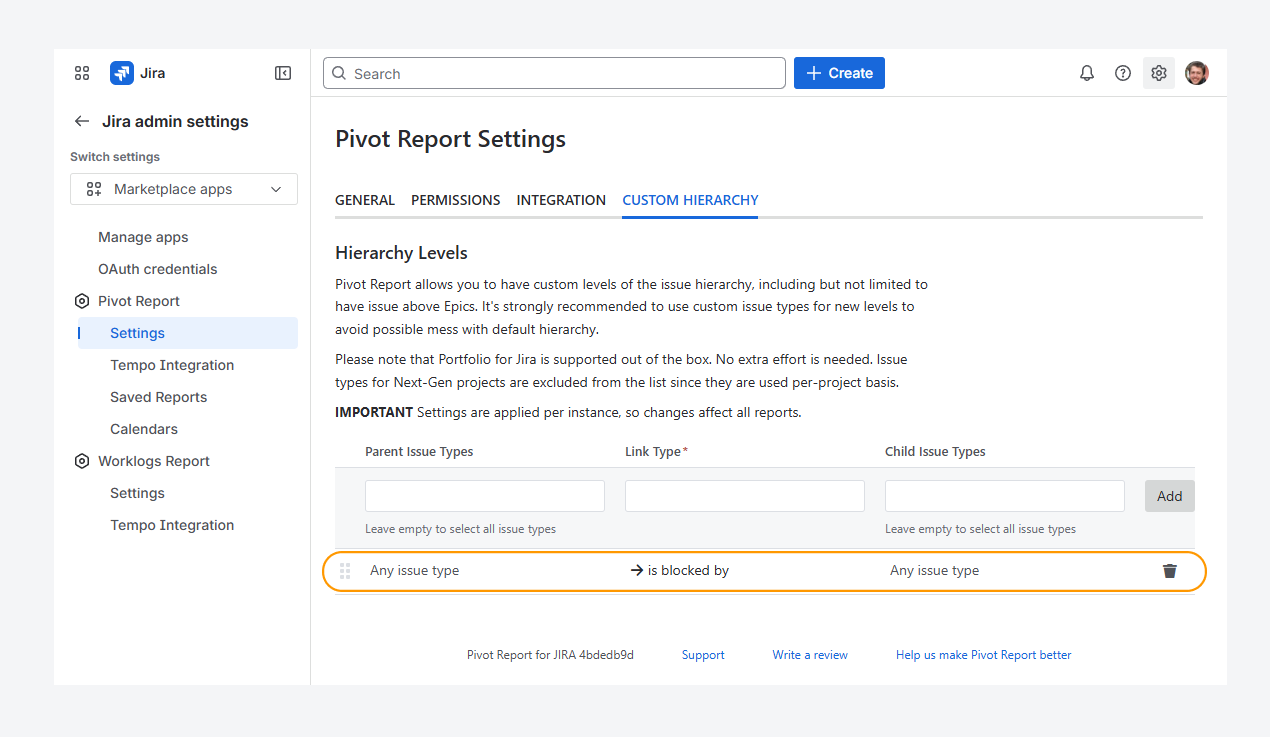1270x737 pixels.
Task: Switch to the INTEGRATION tab
Action: [x=561, y=200]
